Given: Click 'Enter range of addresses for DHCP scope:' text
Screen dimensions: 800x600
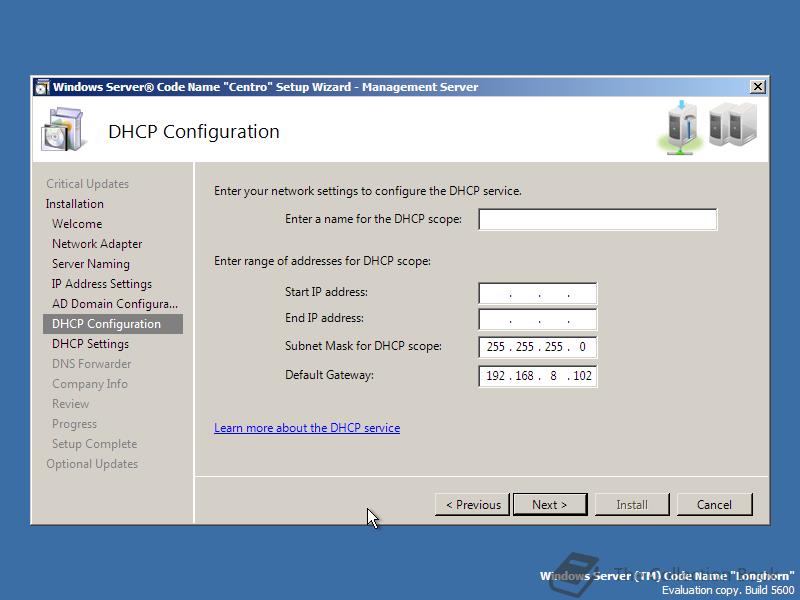Looking at the screenshot, I should [322, 261].
